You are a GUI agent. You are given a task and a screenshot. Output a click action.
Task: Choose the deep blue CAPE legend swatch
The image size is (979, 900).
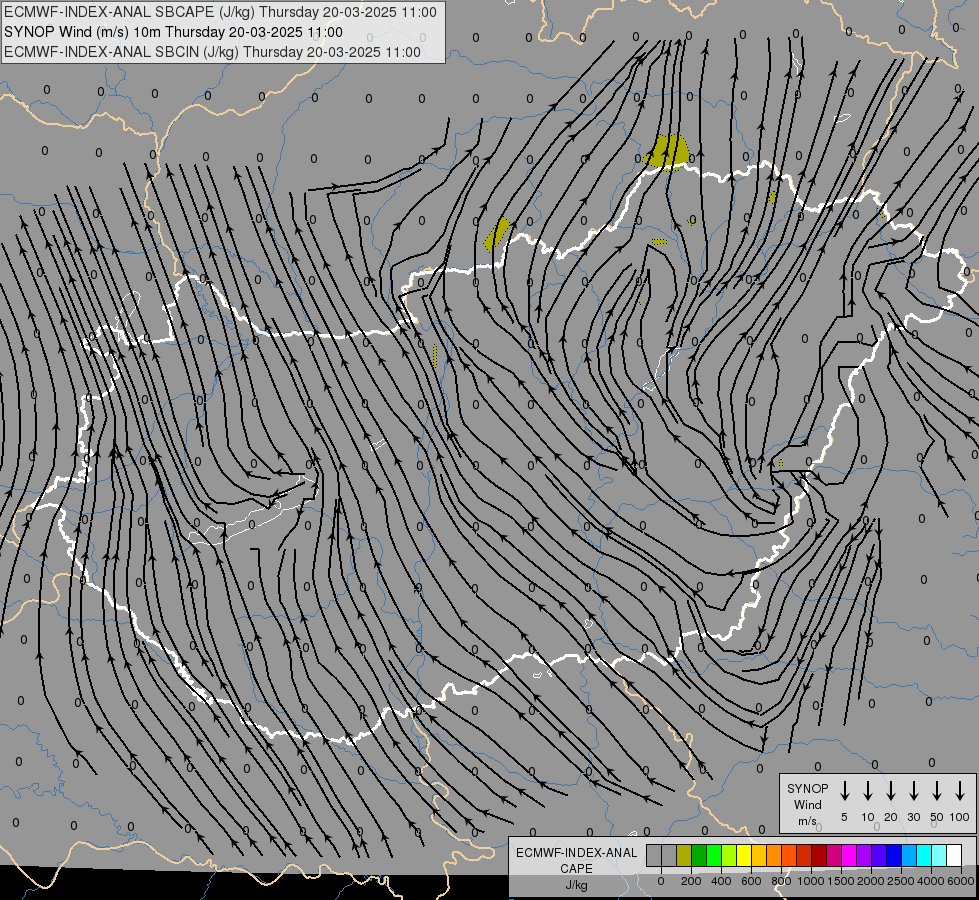click(x=894, y=856)
